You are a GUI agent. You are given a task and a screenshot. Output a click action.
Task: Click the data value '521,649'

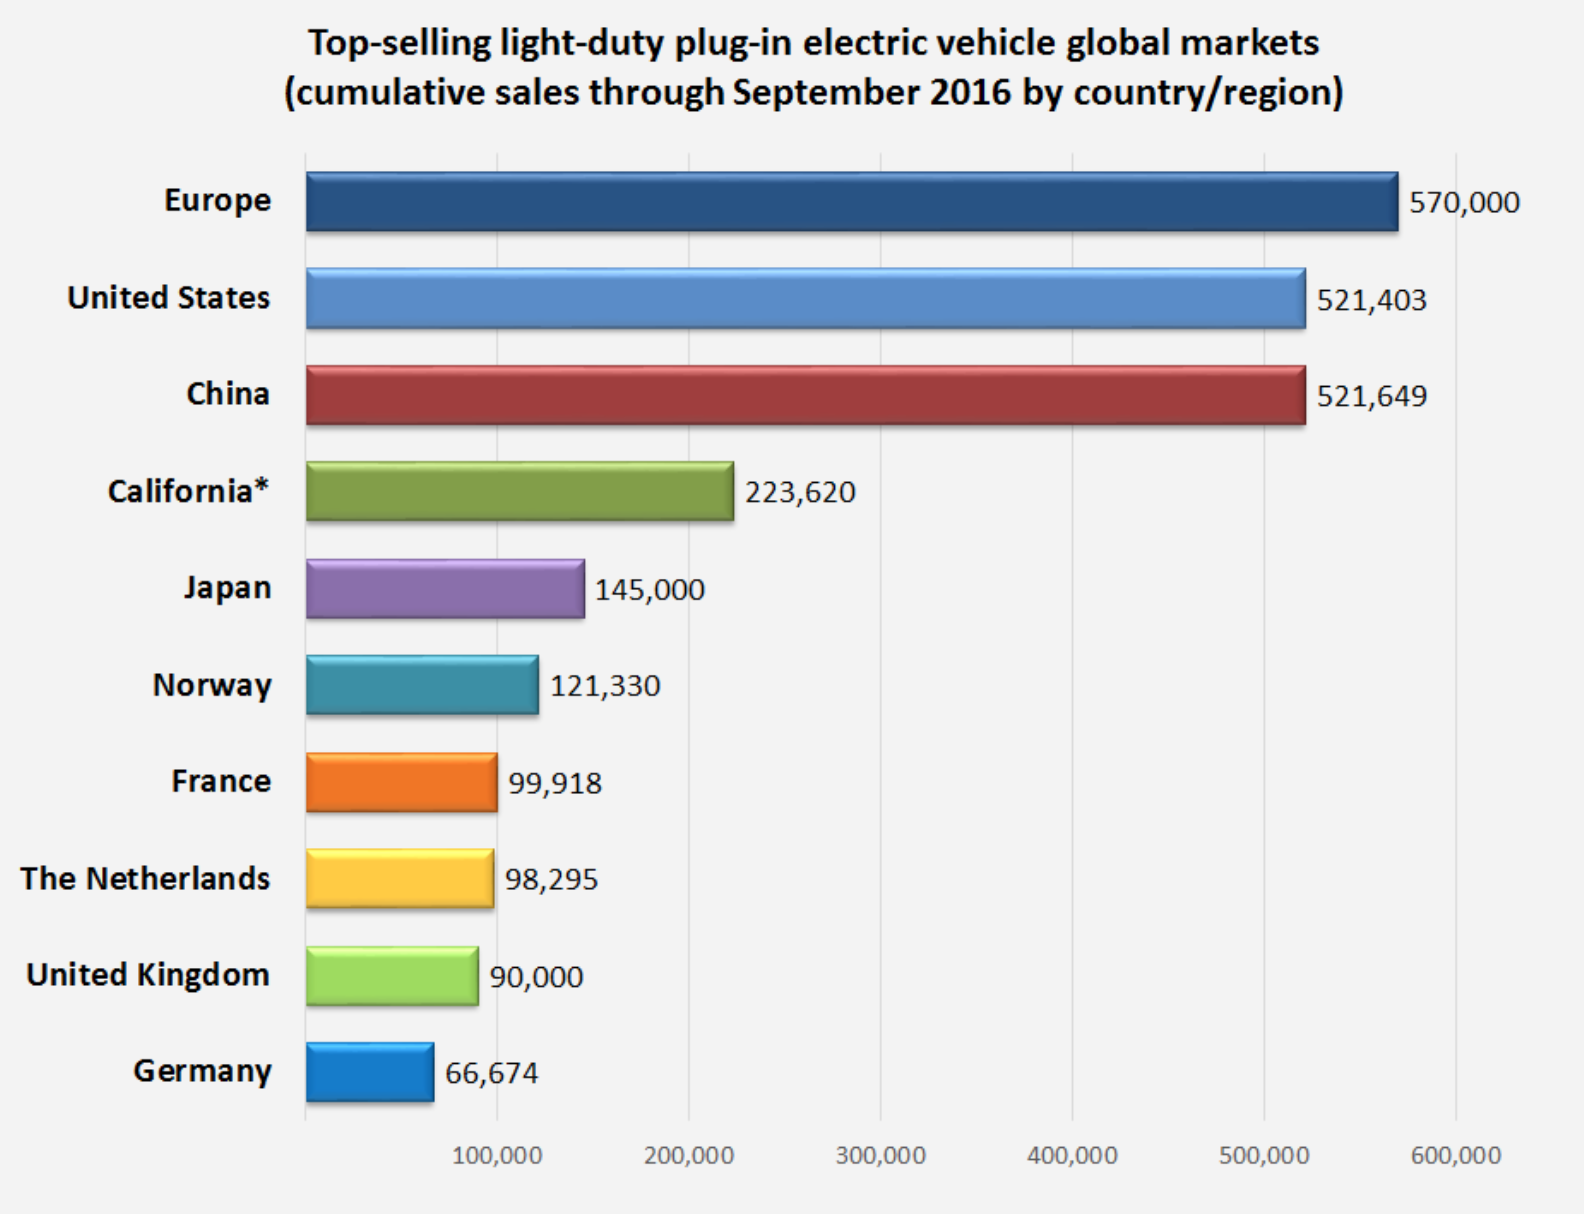coord(1372,396)
